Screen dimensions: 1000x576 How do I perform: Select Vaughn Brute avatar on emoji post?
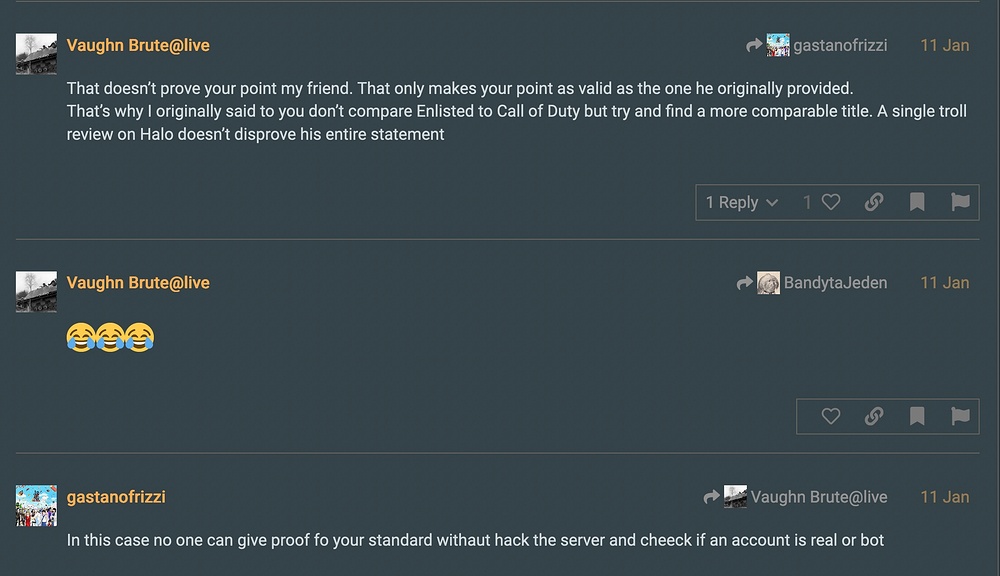pos(36,292)
